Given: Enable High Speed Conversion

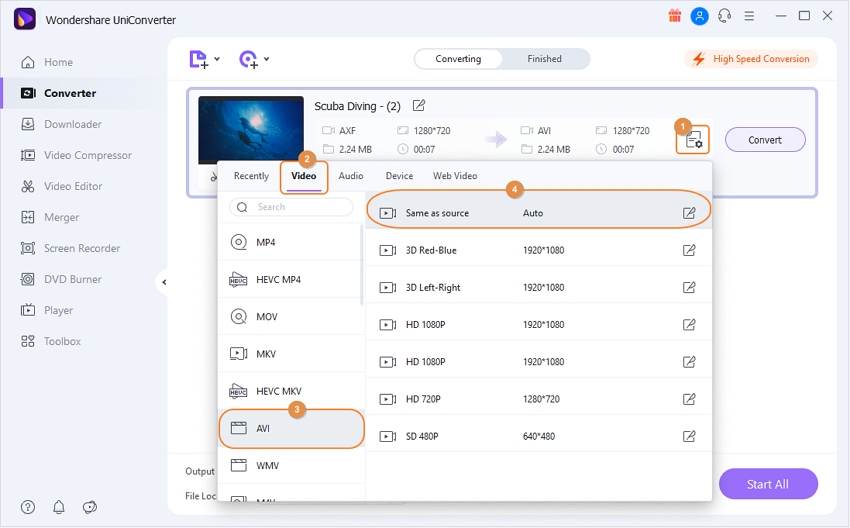Looking at the screenshot, I should click(x=752, y=59).
